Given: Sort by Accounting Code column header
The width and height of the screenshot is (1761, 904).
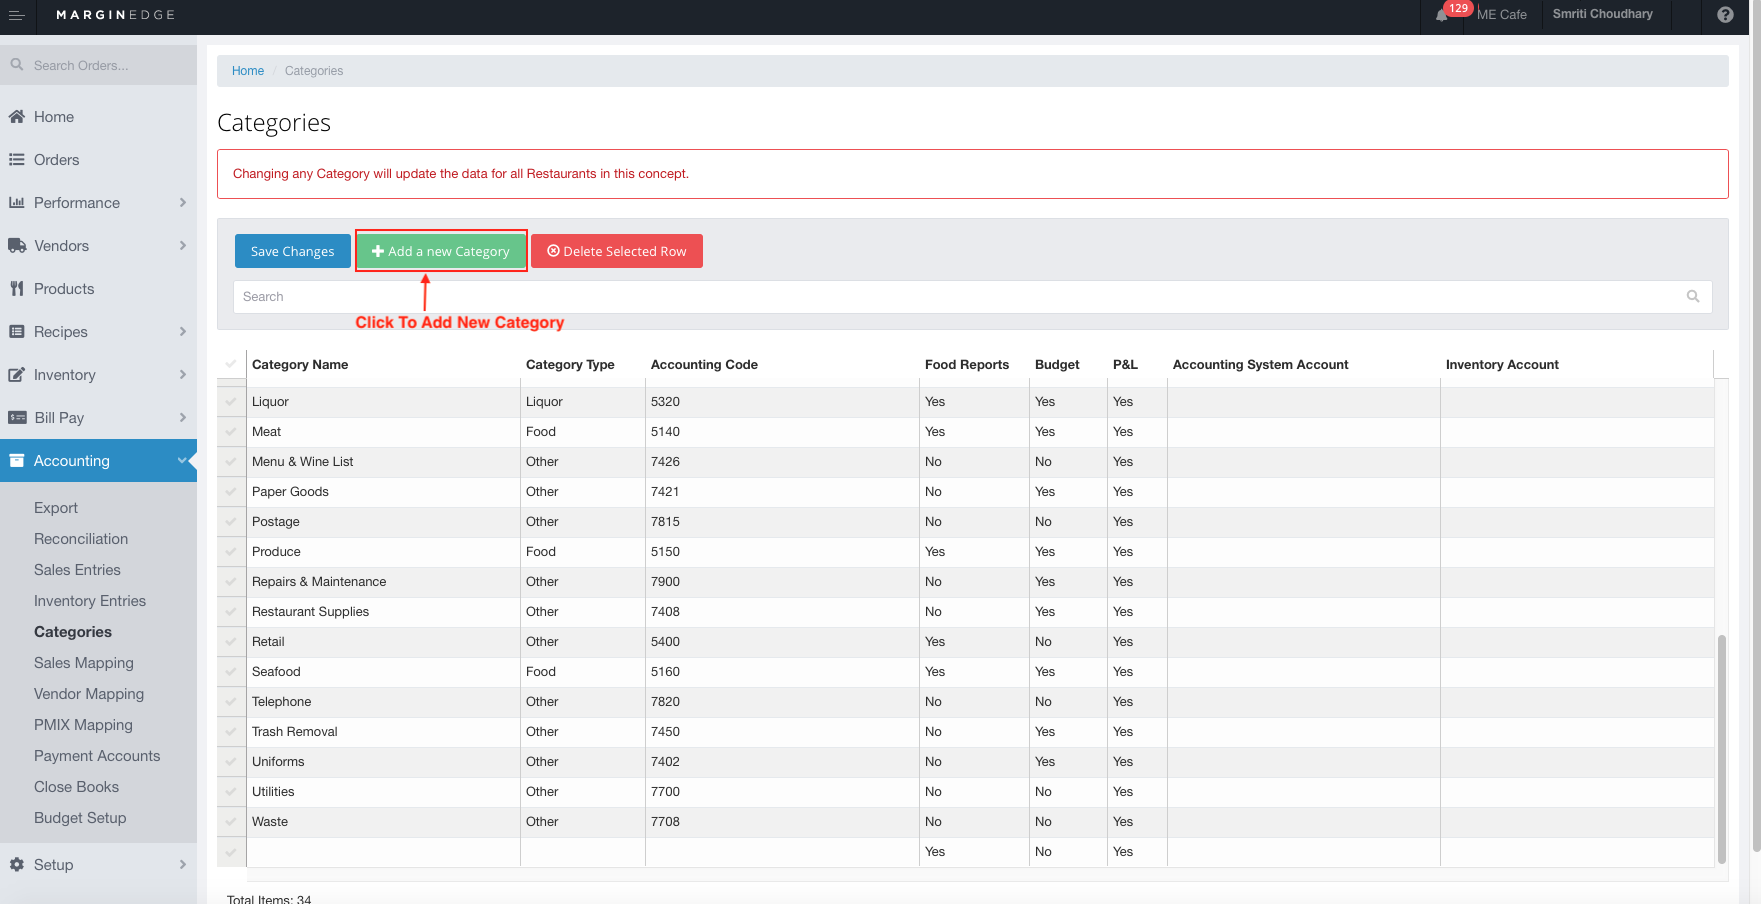Looking at the screenshot, I should click(x=704, y=365).
